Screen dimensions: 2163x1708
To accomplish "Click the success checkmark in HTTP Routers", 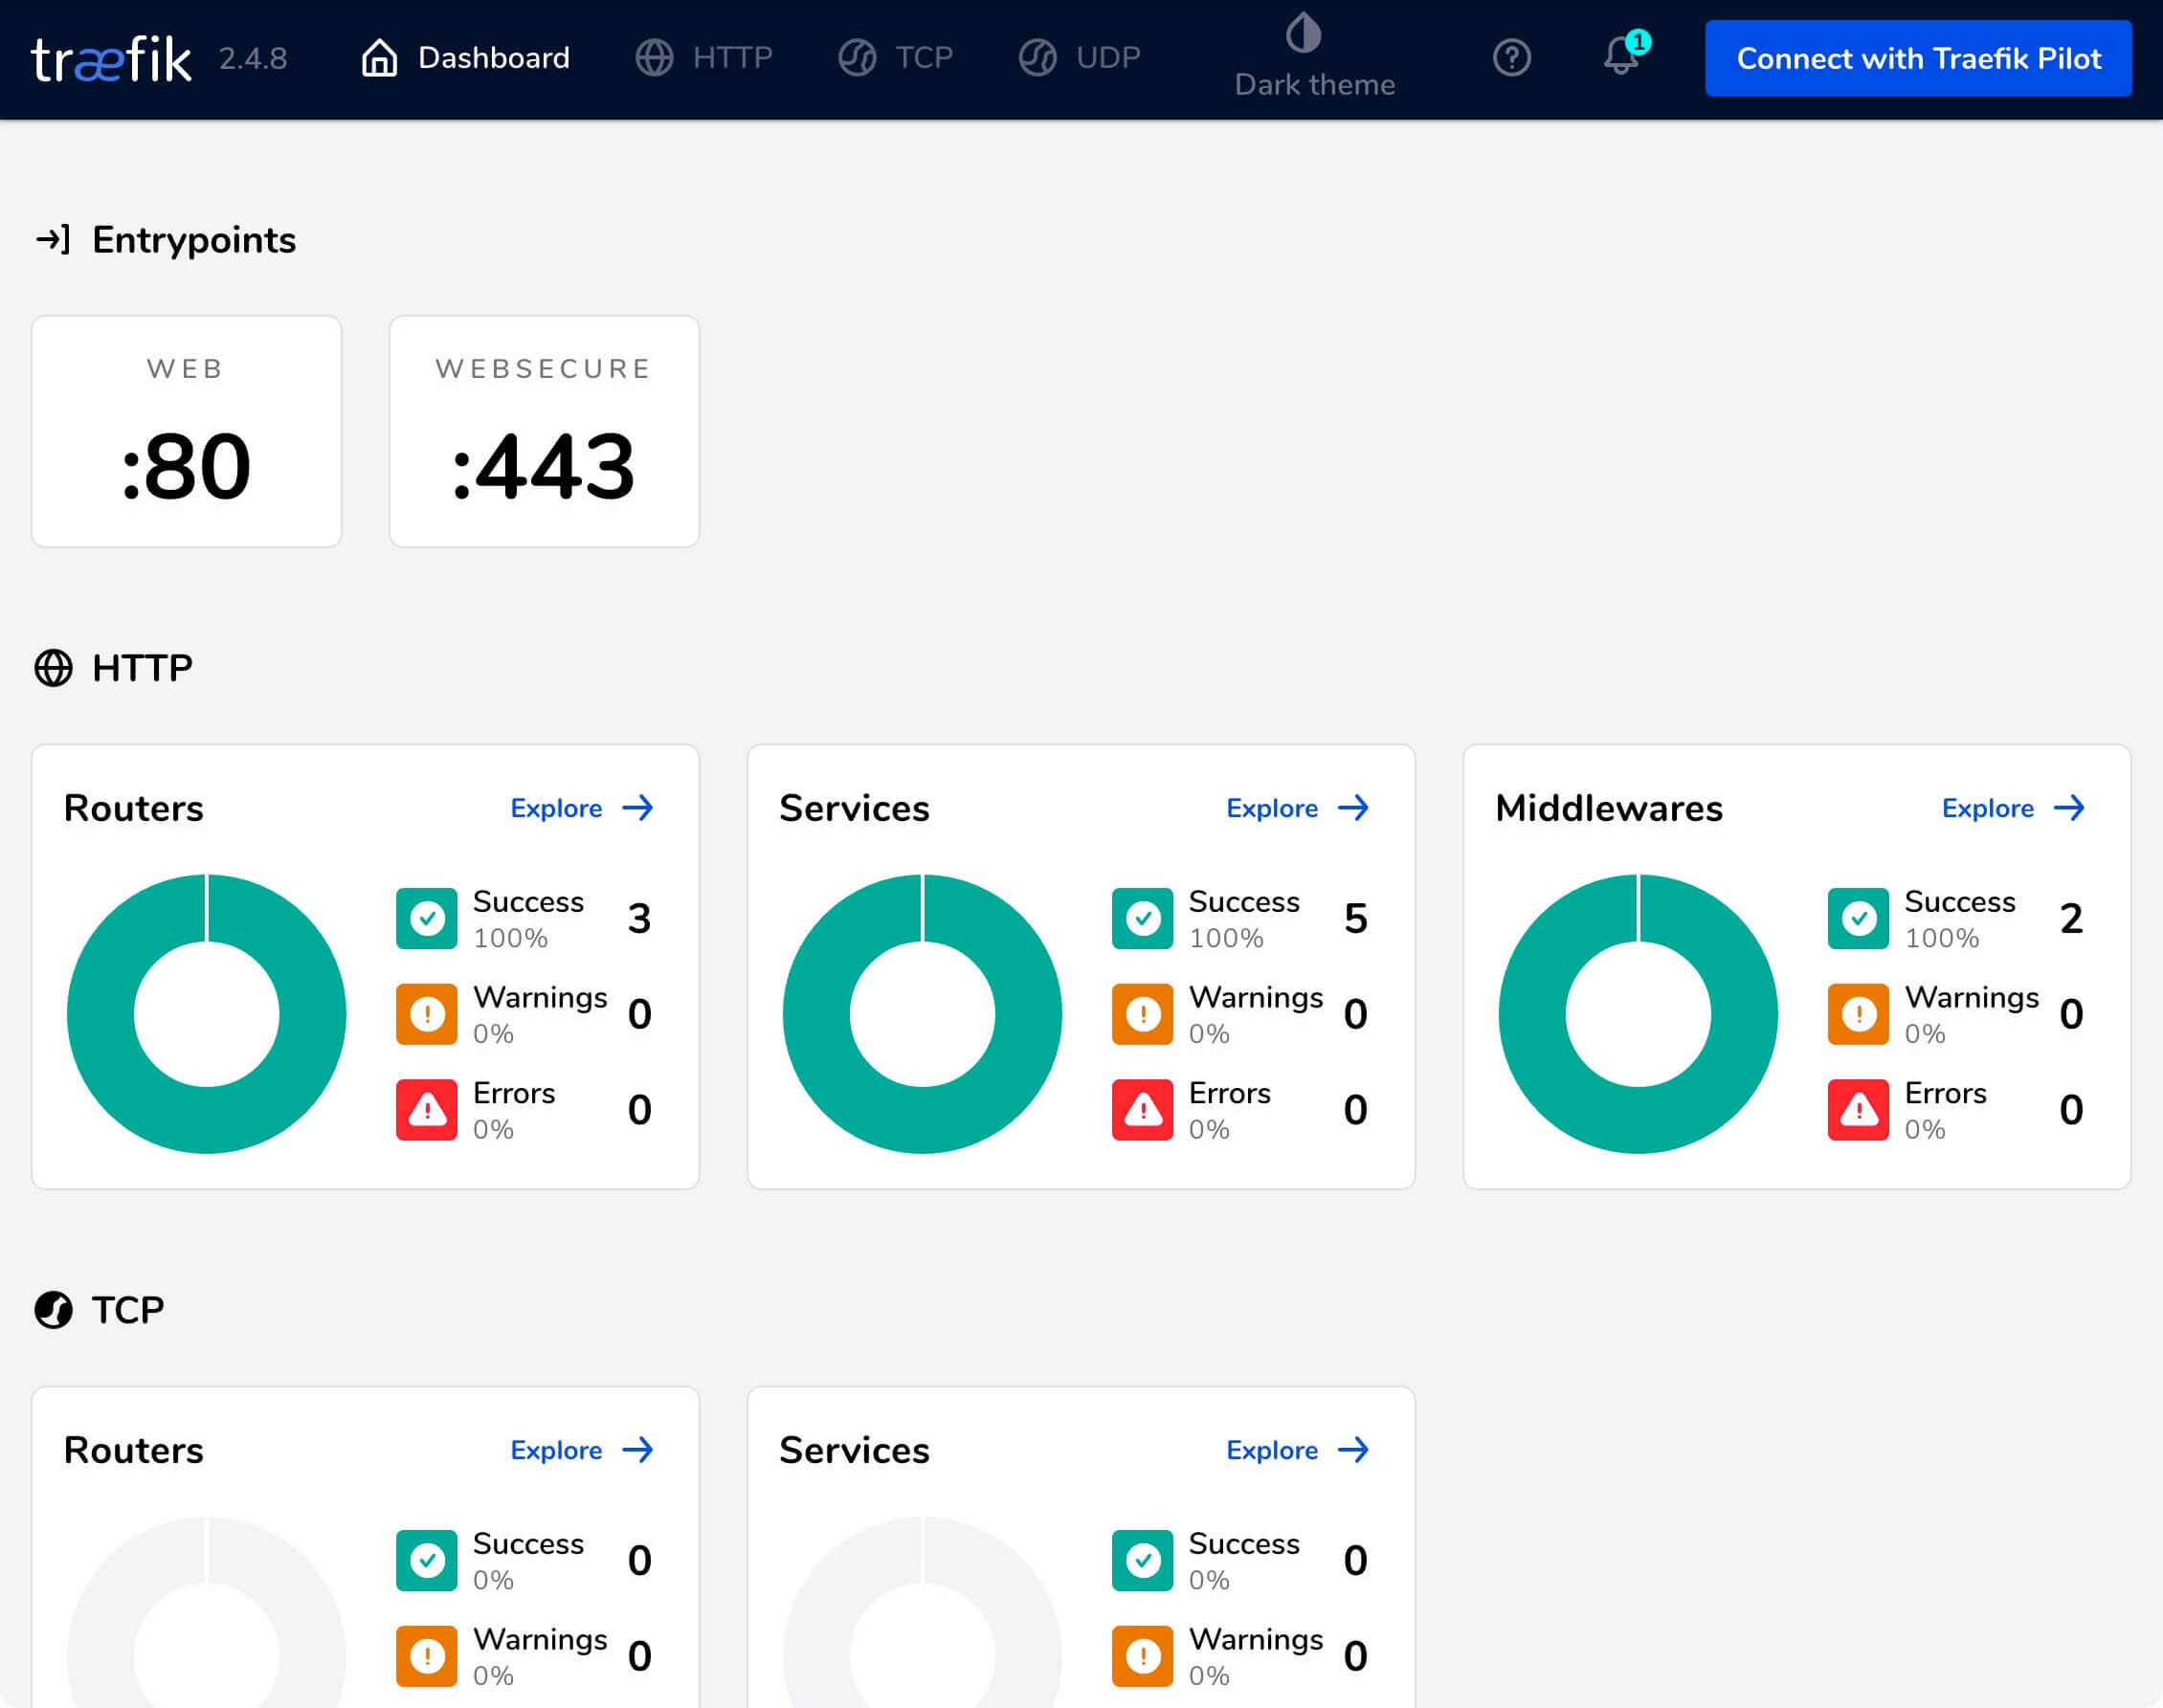I will coord(427,917).
